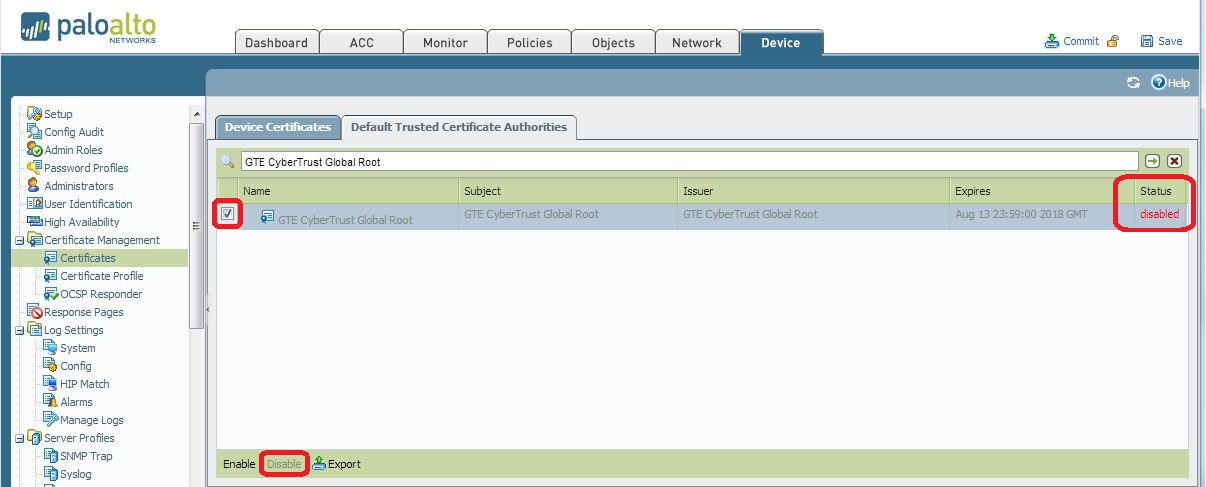Click the Response Pages blocked icon
The image size is (1206, 487).
tap(35, 312)
